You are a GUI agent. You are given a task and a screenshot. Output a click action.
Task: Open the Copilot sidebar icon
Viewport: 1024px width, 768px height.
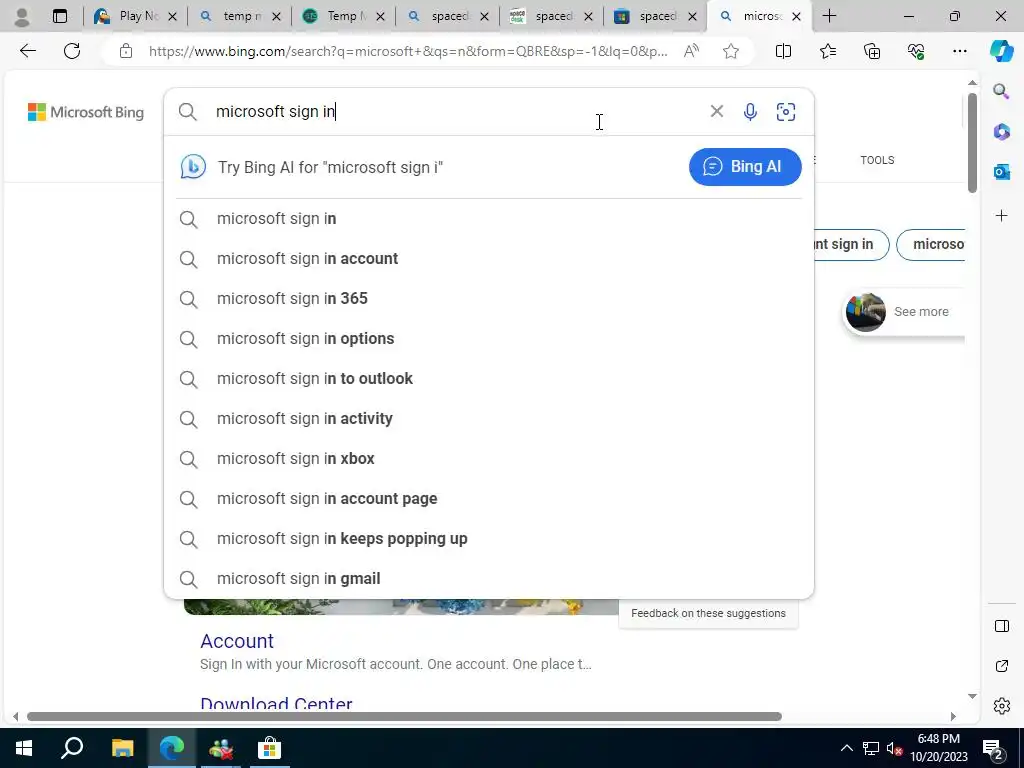point(1001,51)
